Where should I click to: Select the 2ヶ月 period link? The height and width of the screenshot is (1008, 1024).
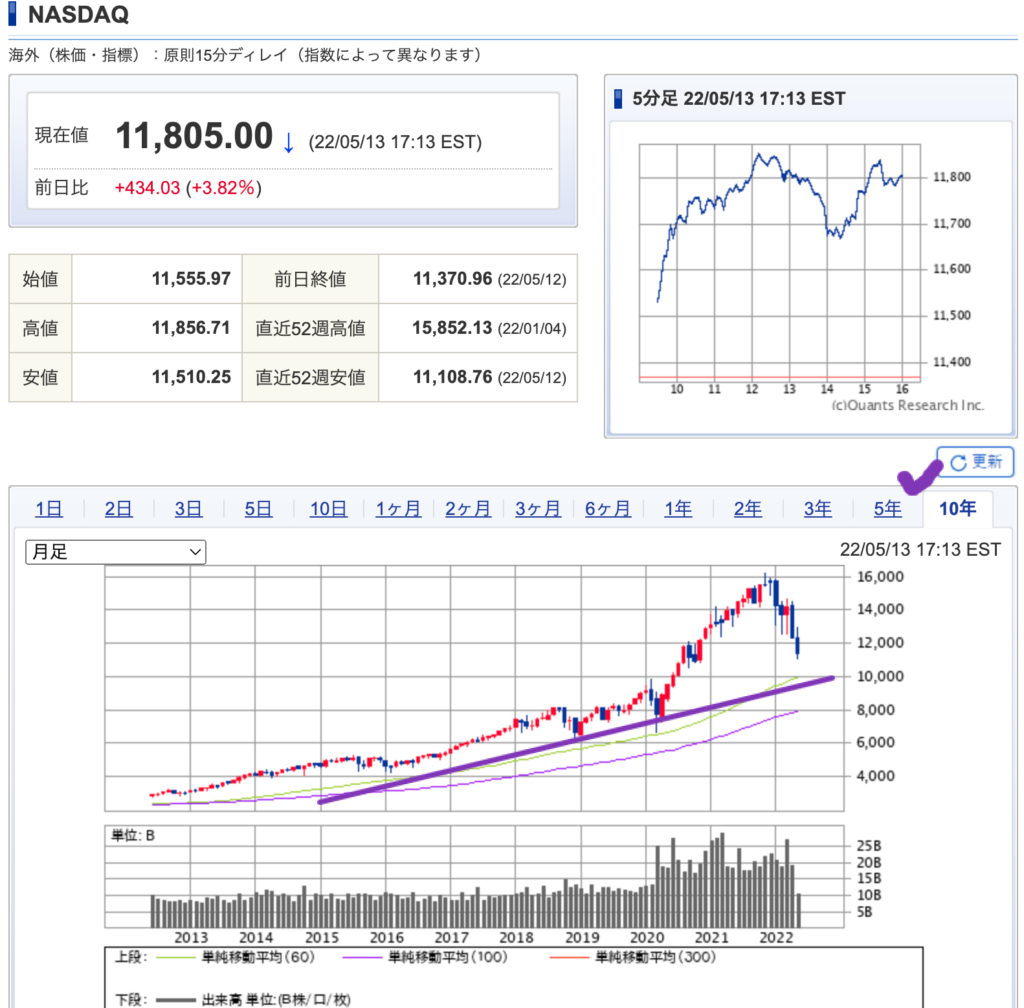click(x=468, y=509)
